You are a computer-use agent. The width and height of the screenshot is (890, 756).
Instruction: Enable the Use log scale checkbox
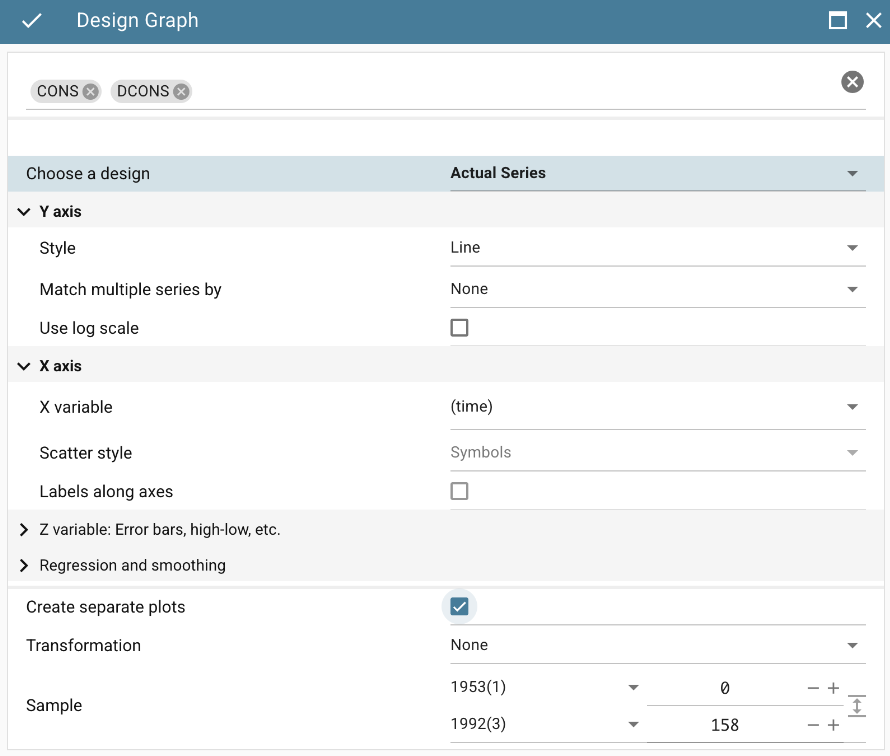pos(459,328)
